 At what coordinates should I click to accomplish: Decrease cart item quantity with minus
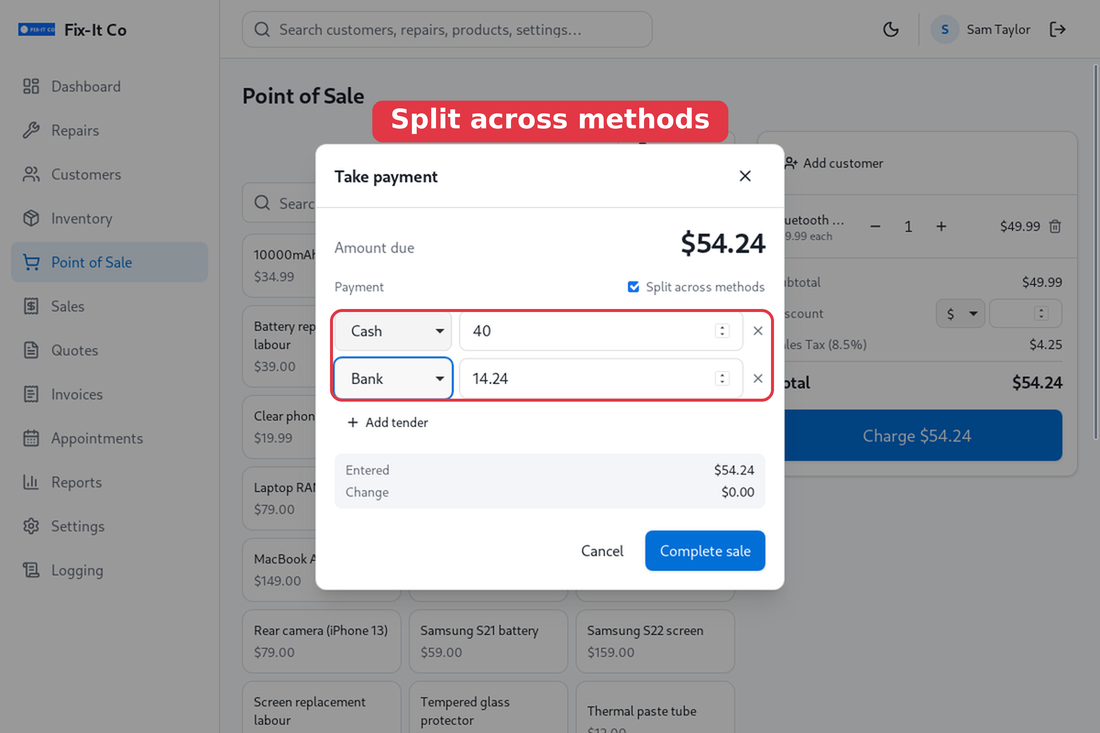click(x=876, y=227)
